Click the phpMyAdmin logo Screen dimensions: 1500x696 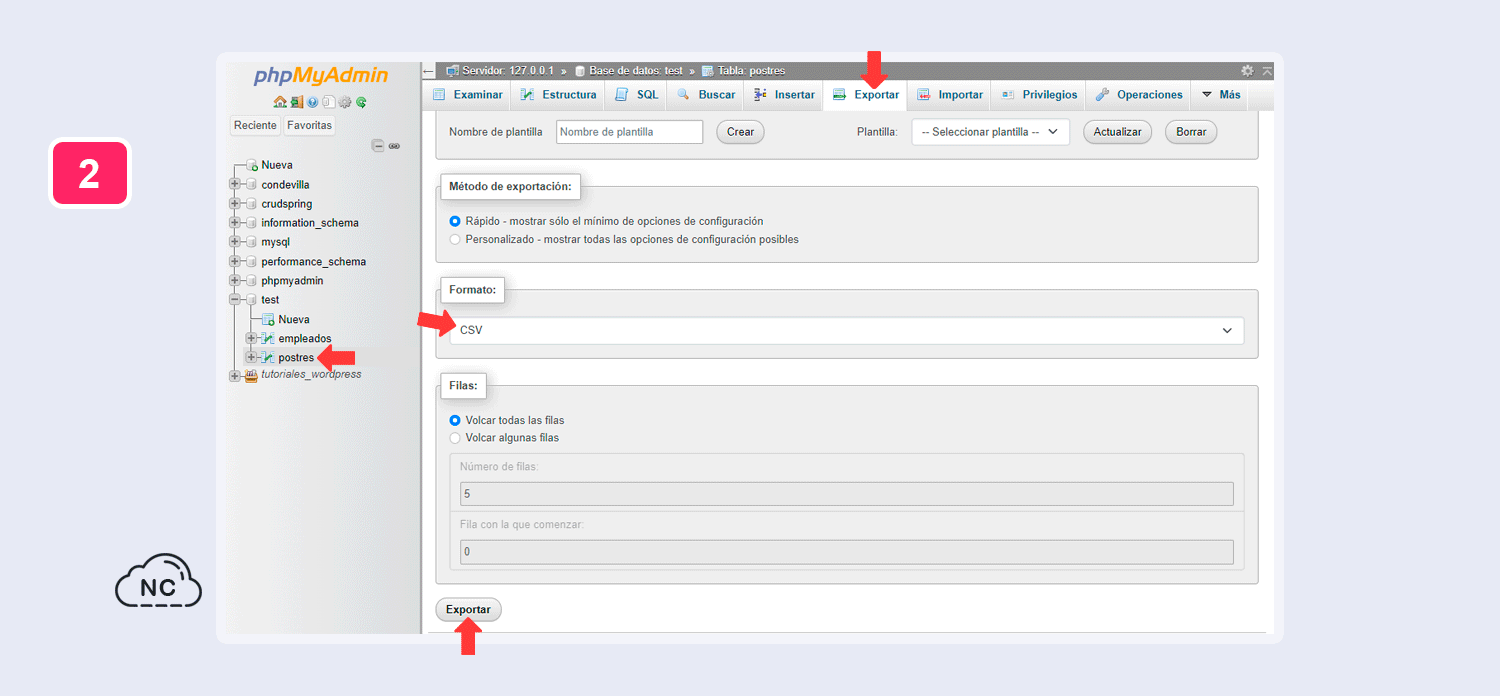click(x=320, y=76)
